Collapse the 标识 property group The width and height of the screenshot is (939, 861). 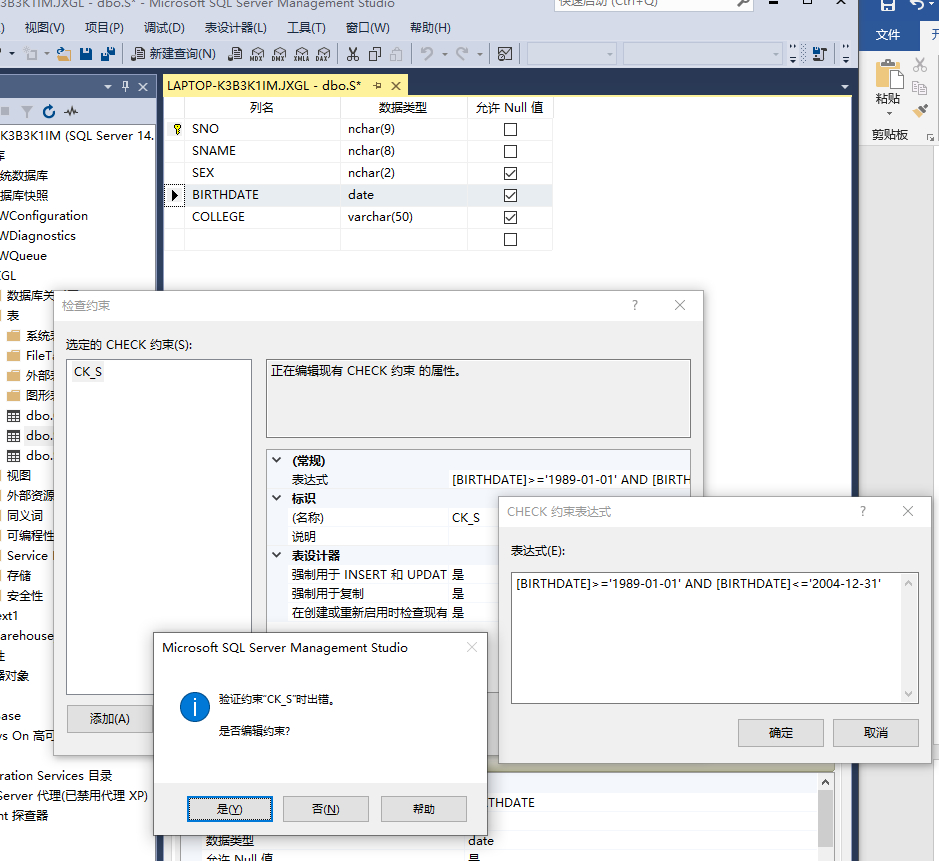277,498
